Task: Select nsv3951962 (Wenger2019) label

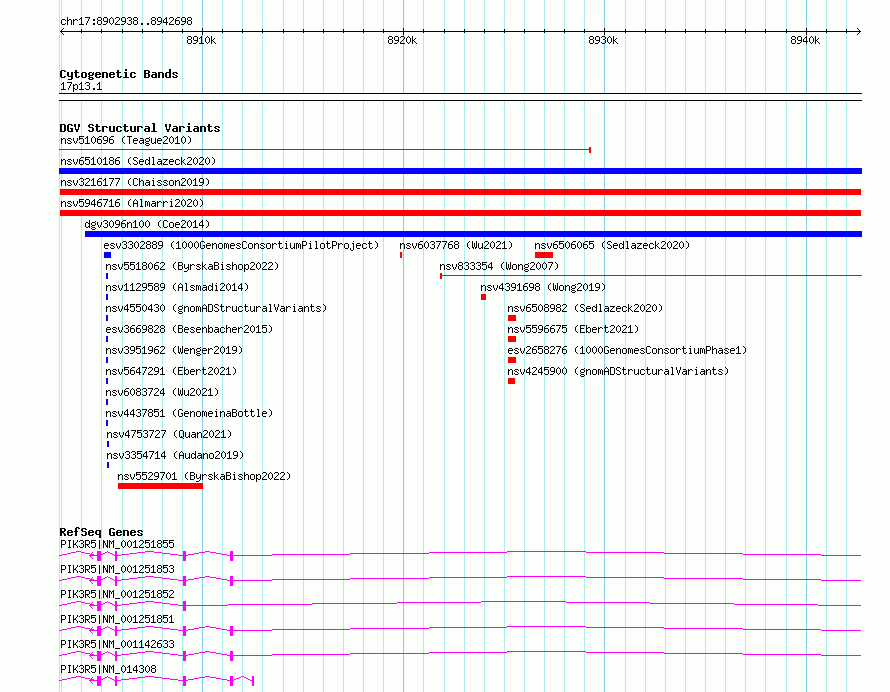Action: 174,350
